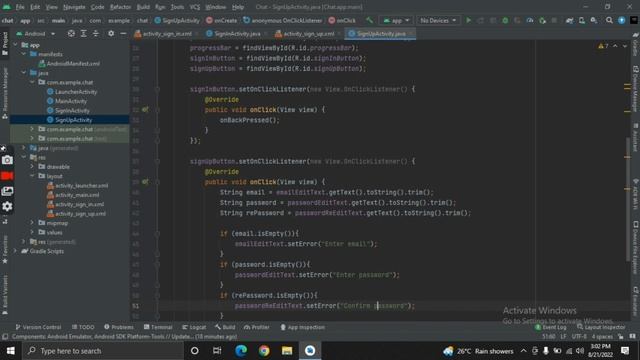
Task: Click the 4 spaces indent setting
Action: 602,337
